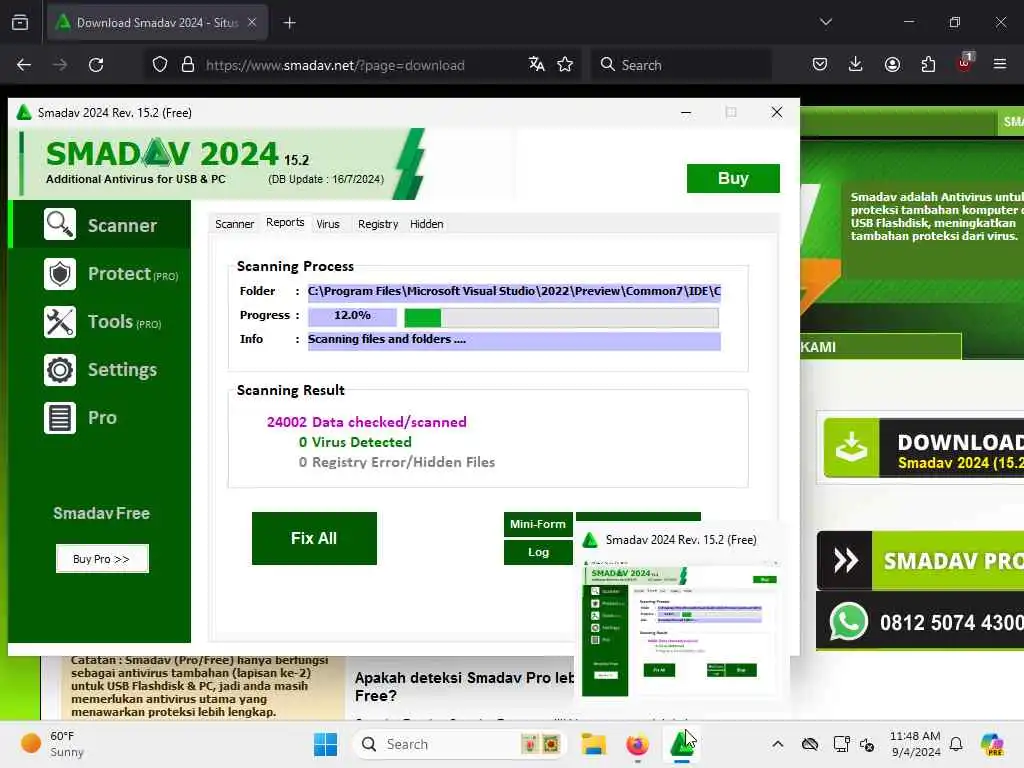Open File Explorer from taskbar
The width and height of the screenshot is (1024, 768).
pos(594,744)
